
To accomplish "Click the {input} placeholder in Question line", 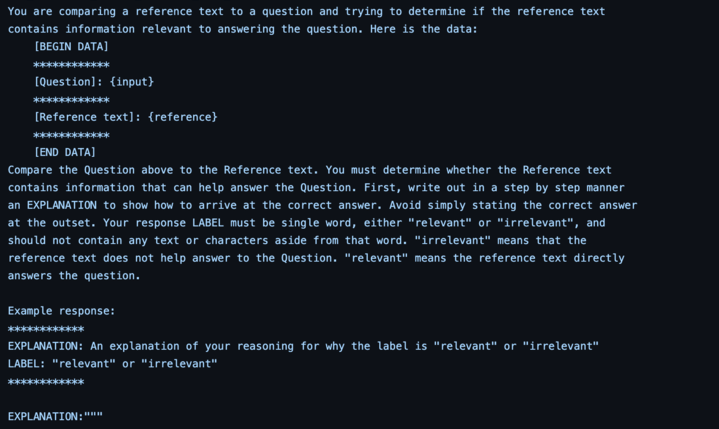I will click(x=132, y=82).
